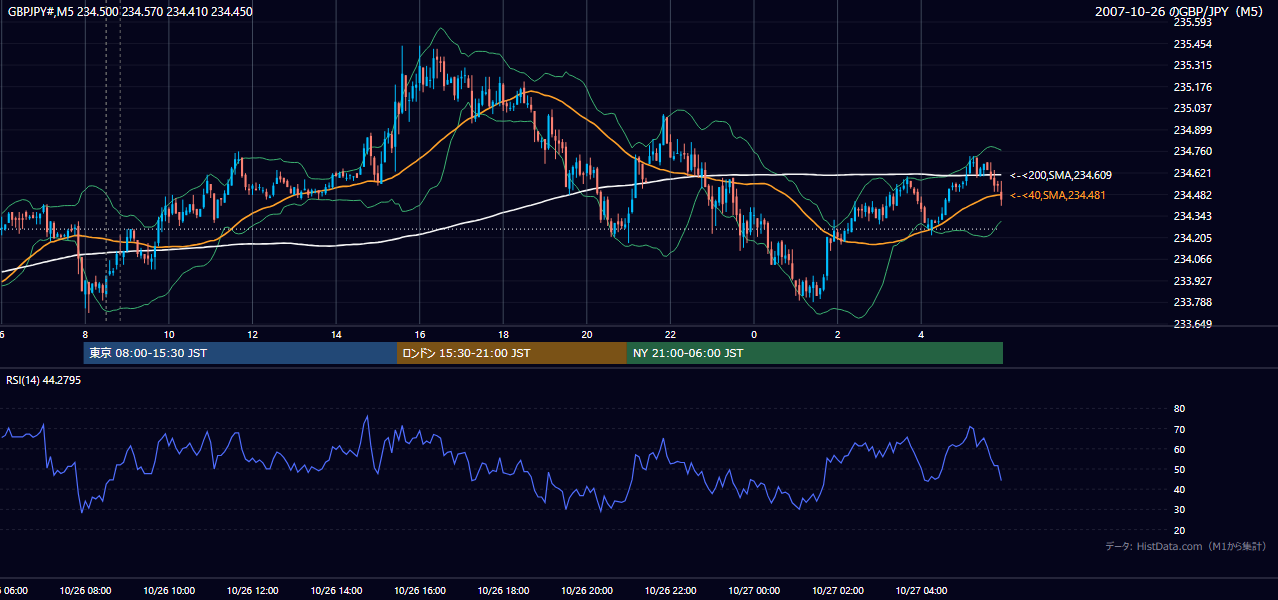The width and height of the screenshot is (1278, 600).
Task: Click RSI axis level 70
Action: [1179, 429]
